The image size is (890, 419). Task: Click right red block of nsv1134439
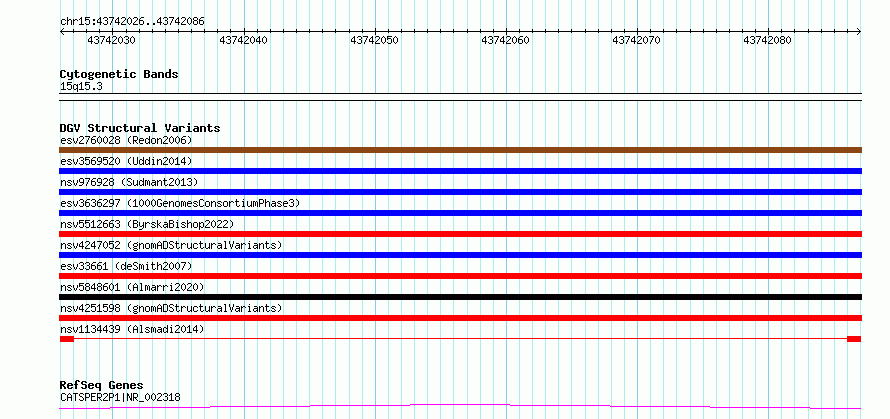tap(854, 339)
